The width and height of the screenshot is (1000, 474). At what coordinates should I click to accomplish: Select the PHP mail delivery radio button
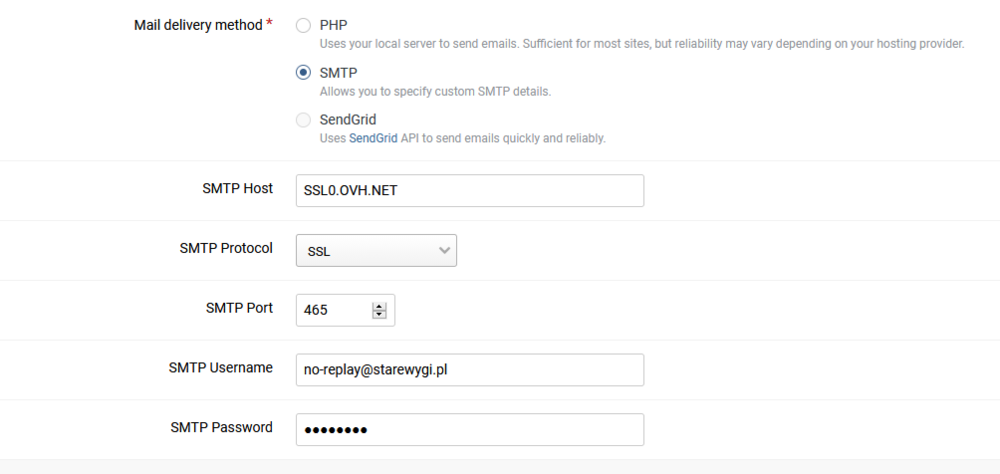tap(303, 25)
